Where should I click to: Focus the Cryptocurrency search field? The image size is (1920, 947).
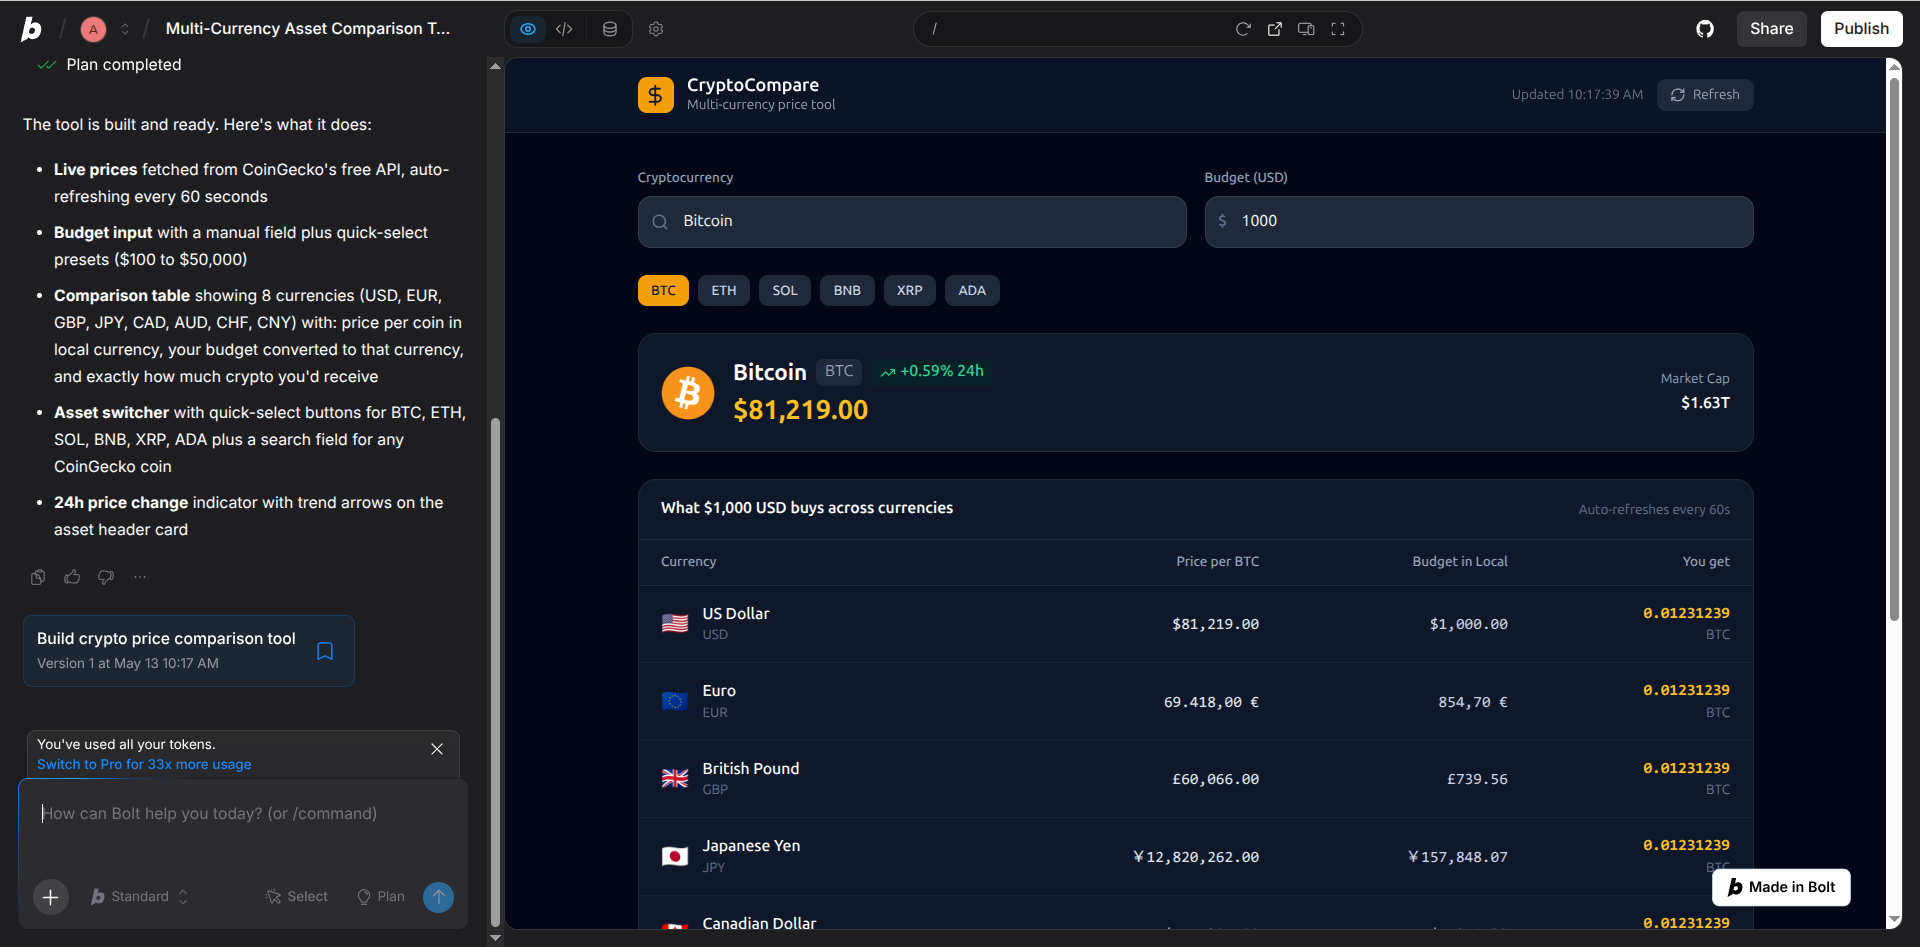pyautogui.click(x=912, y=222)
